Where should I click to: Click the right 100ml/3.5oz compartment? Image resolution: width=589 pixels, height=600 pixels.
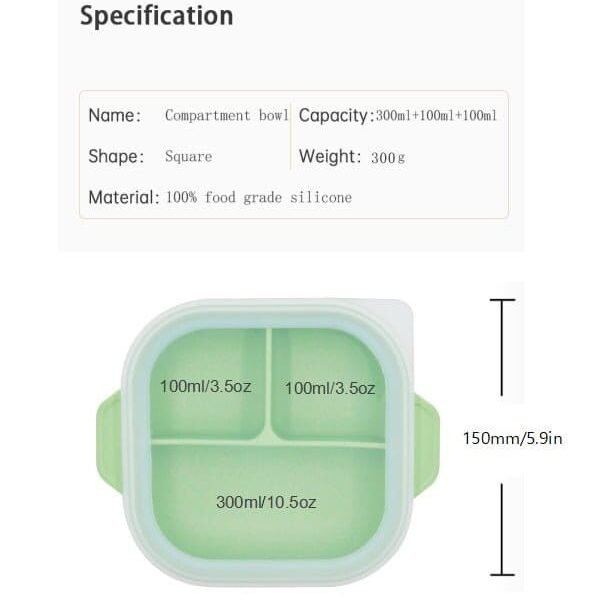[x=328, y=384]
